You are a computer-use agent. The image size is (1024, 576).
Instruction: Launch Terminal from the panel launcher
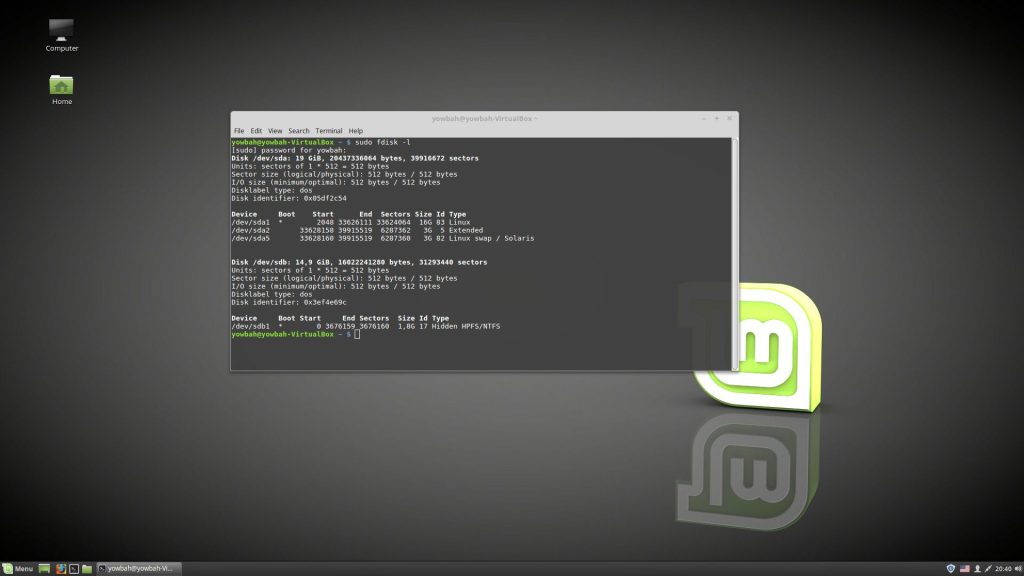73,568
